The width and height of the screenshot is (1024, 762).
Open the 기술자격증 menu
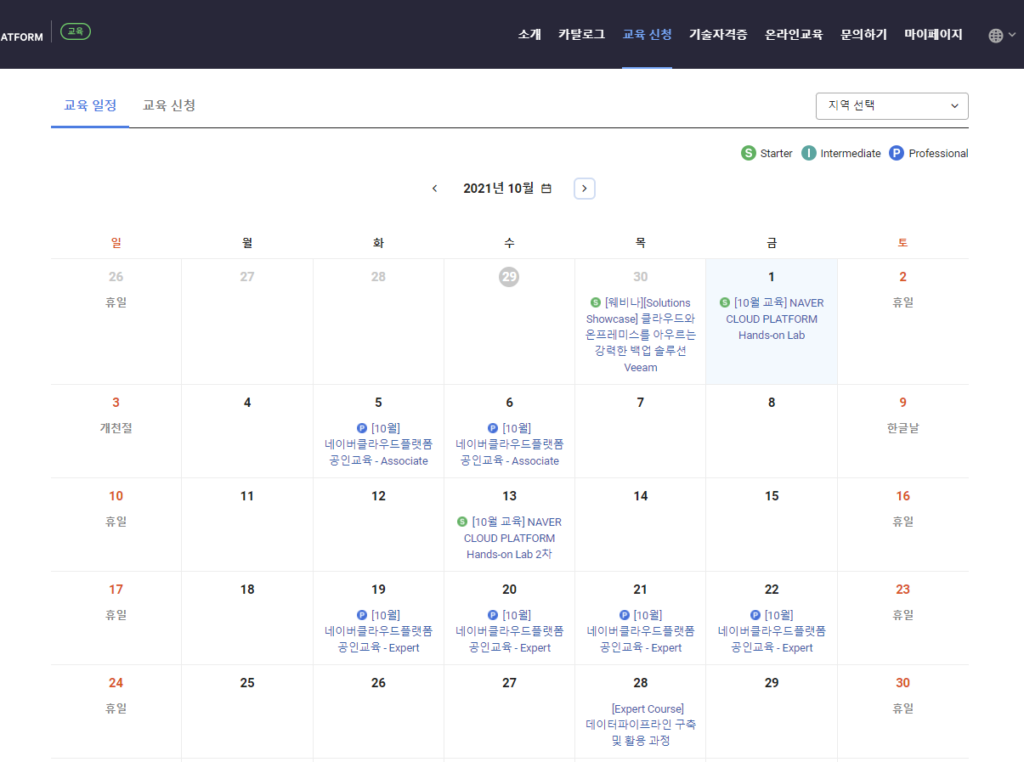pyautogui.click(x=718, y=35)
